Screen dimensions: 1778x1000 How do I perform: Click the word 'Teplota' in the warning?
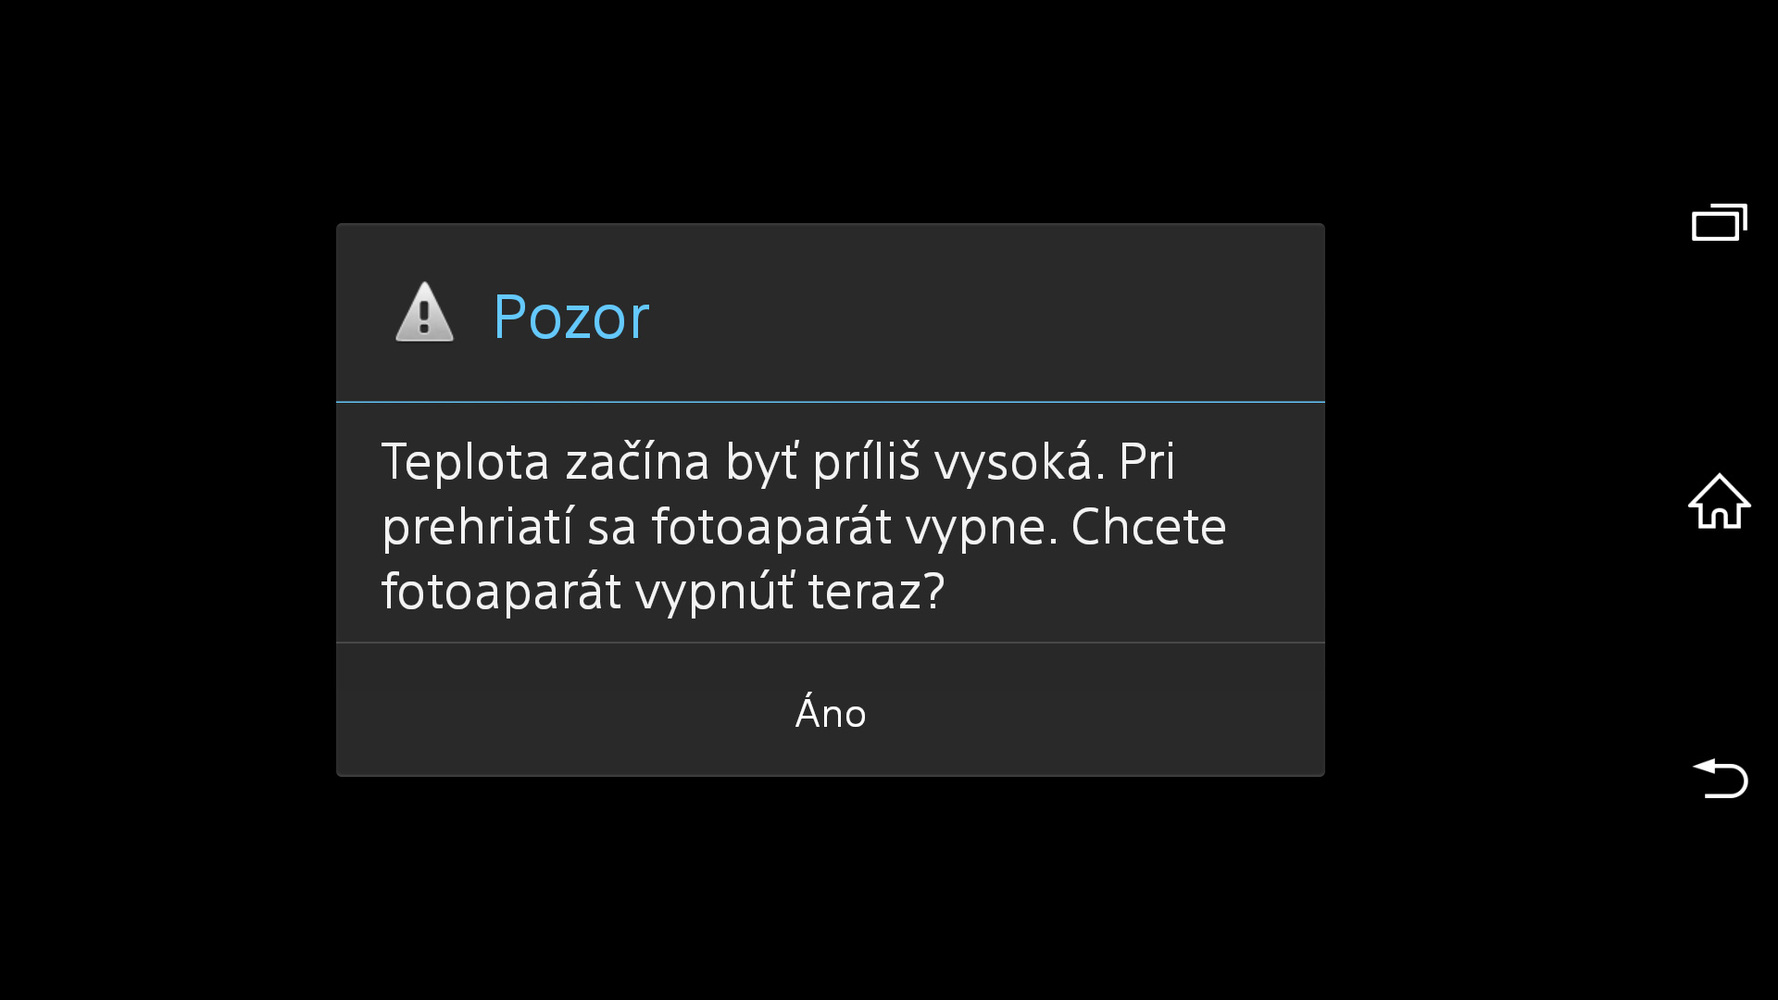466,463
